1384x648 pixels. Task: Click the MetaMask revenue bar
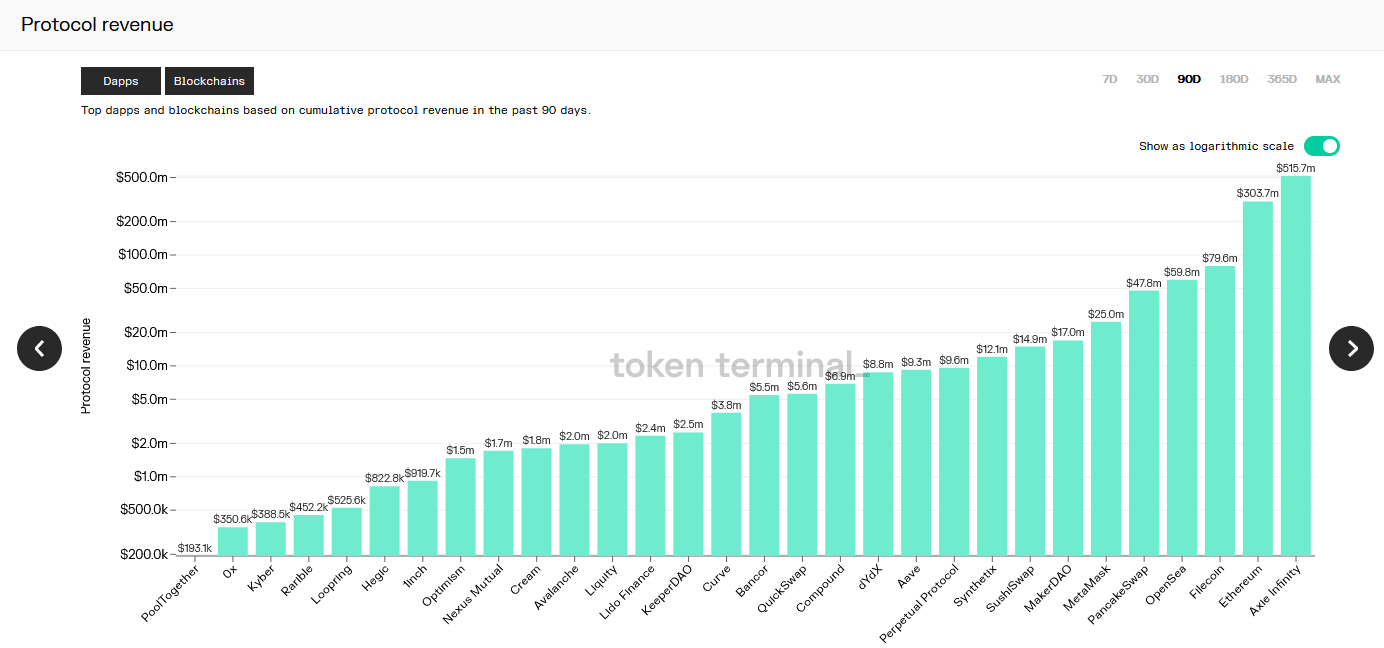coord(1105,438)
